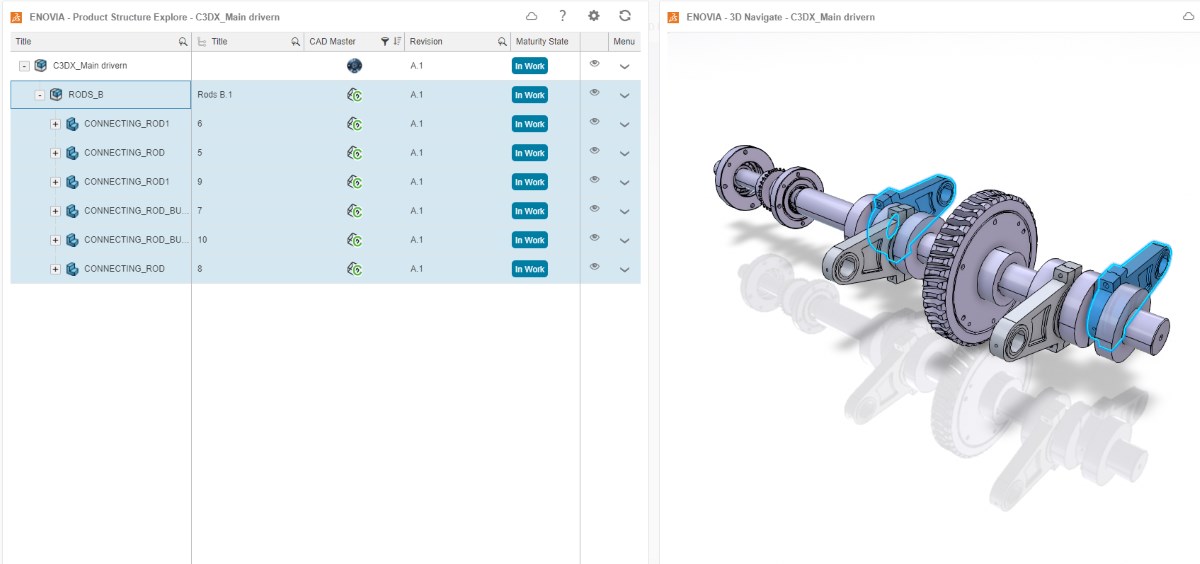Viewport: 1200px width, 564px height.
Task: Expand CONNECTING_ROD_BU... node in row titled 7
Action: (x=56, y=211)
